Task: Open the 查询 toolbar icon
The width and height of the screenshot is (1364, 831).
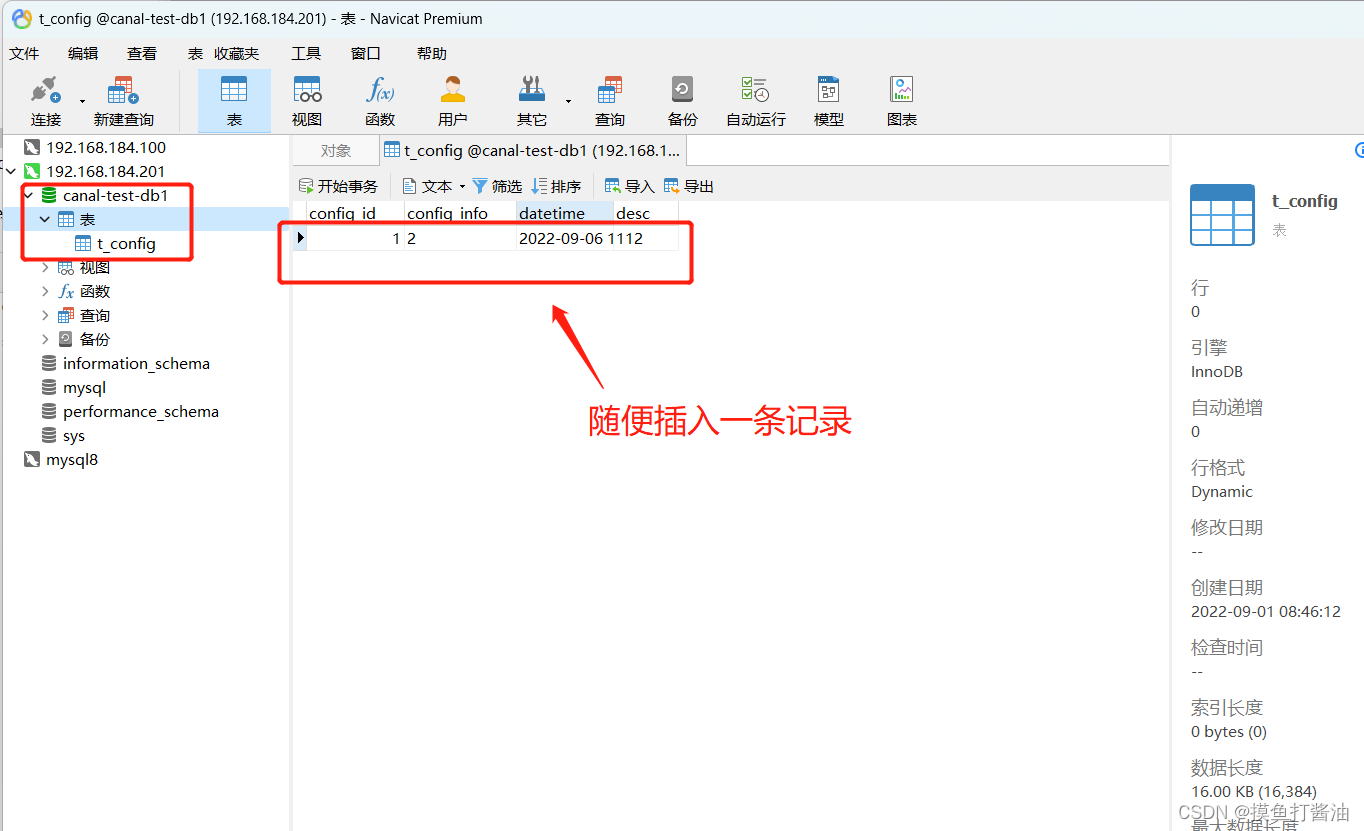Action: click(x=610, y=100)
